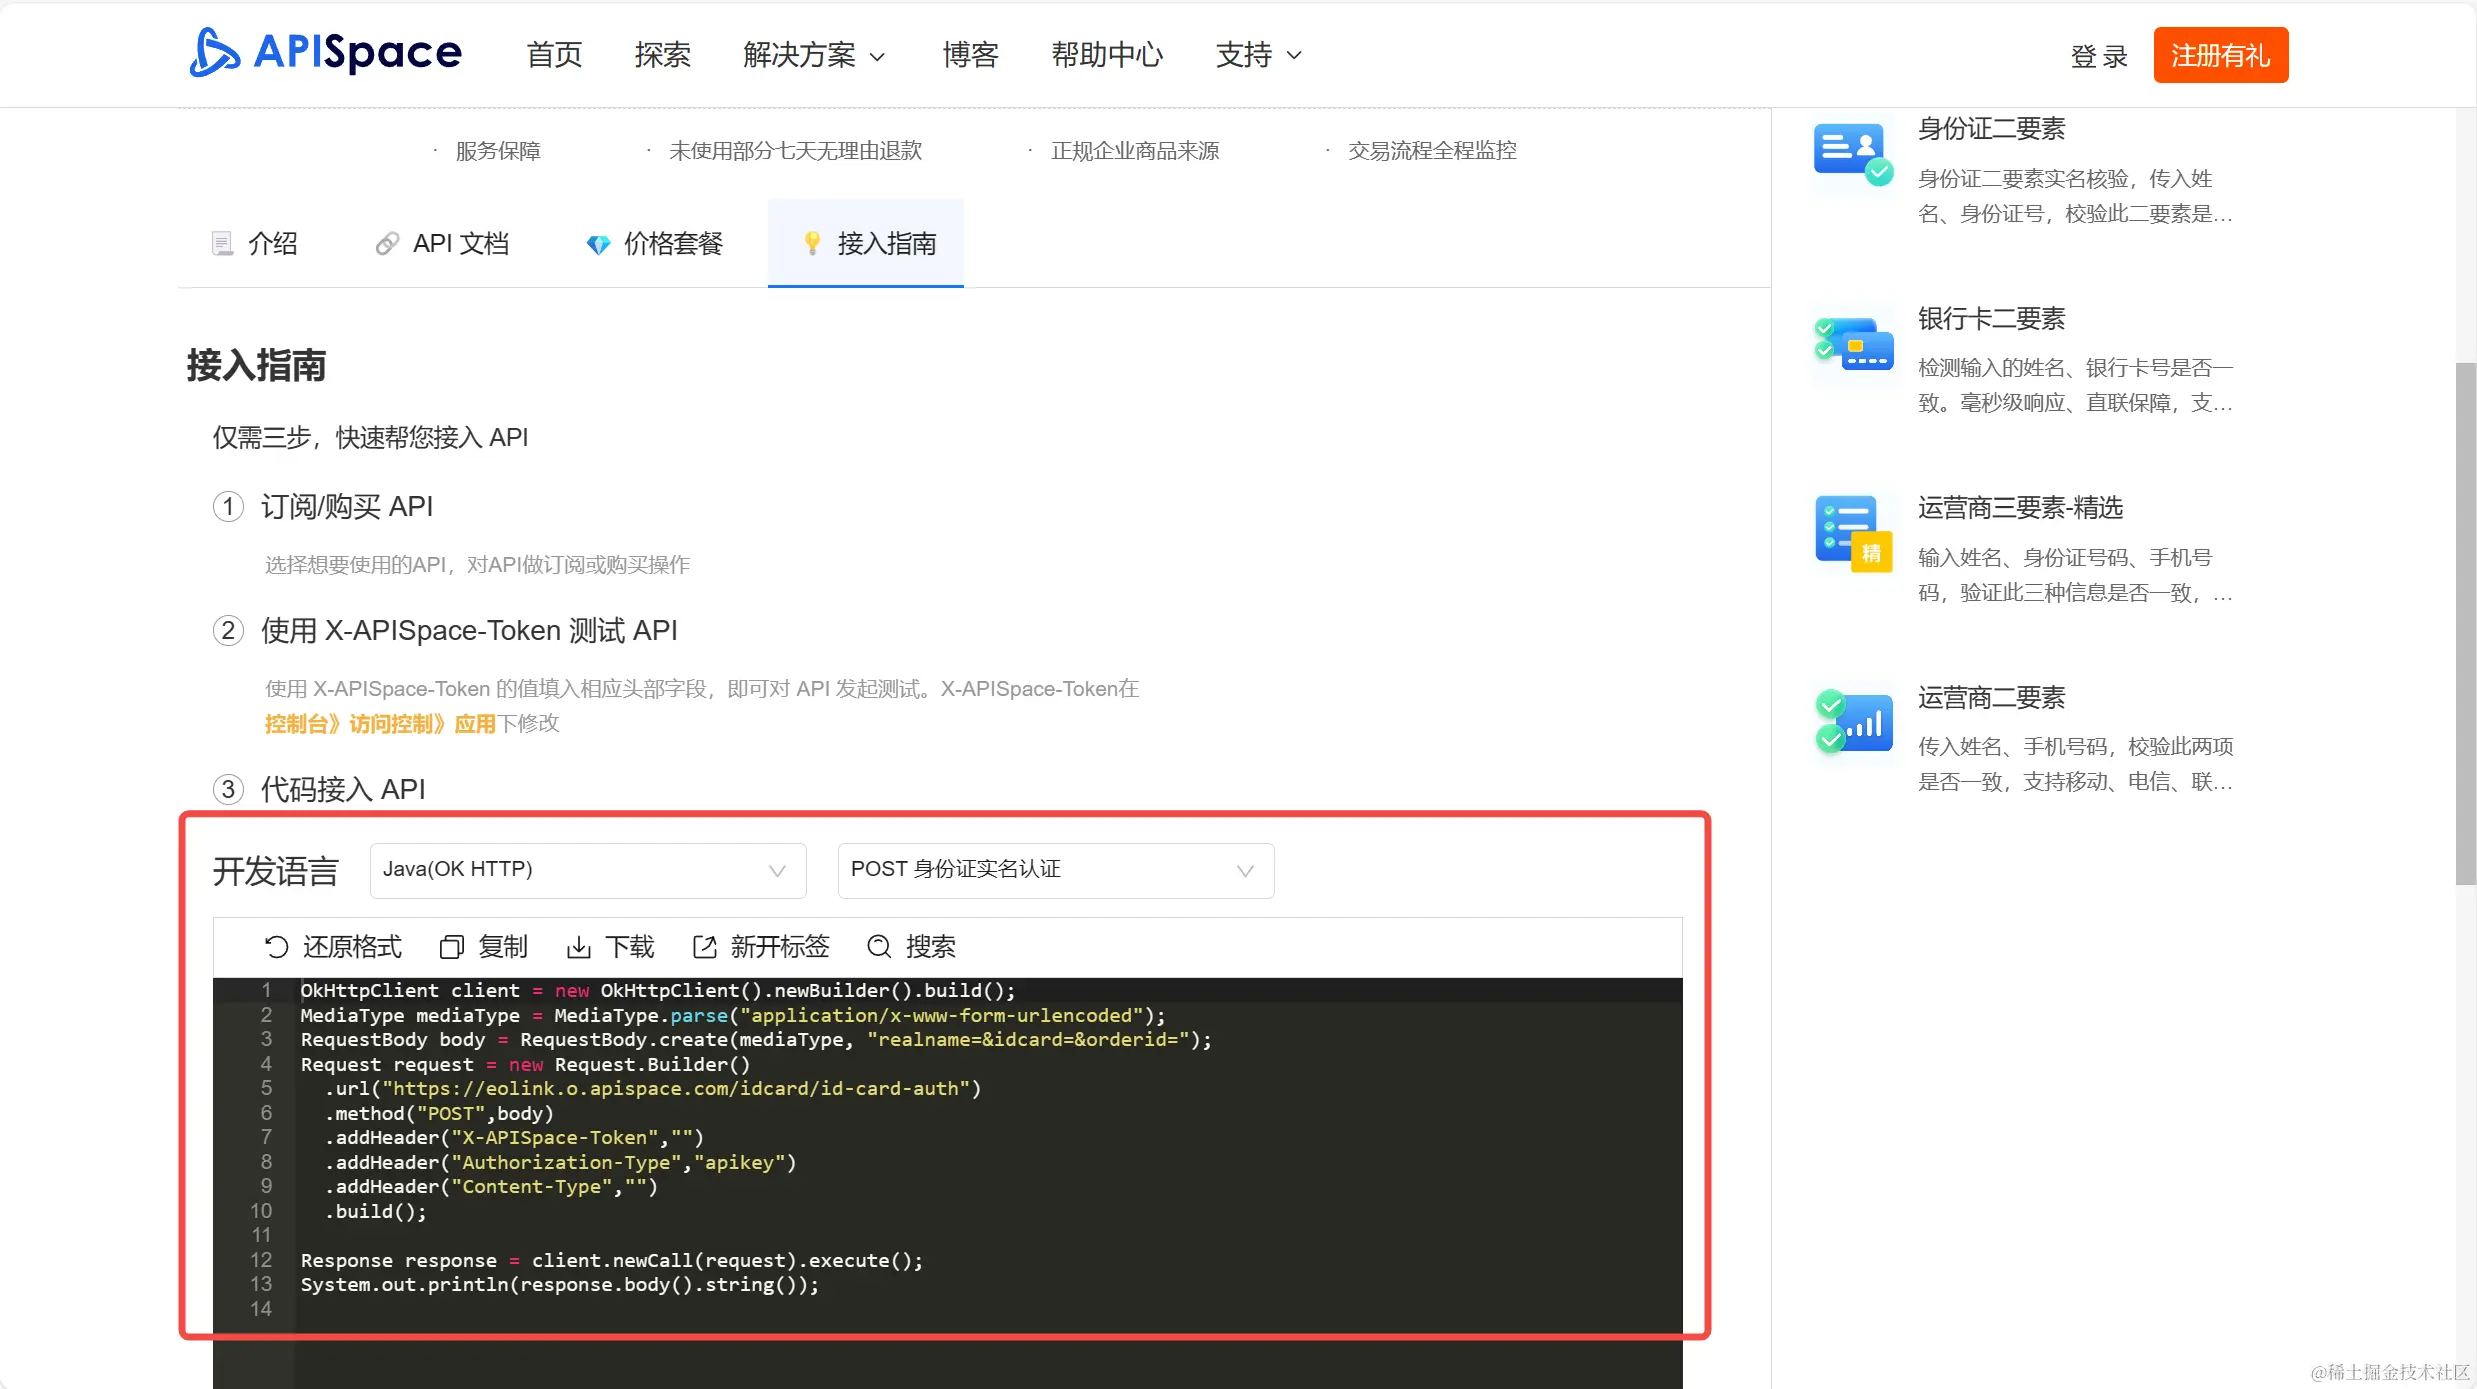Click the 注册有礼 register button
The width and height of the screenshot is (2477, 1389).
(2220, 55)
